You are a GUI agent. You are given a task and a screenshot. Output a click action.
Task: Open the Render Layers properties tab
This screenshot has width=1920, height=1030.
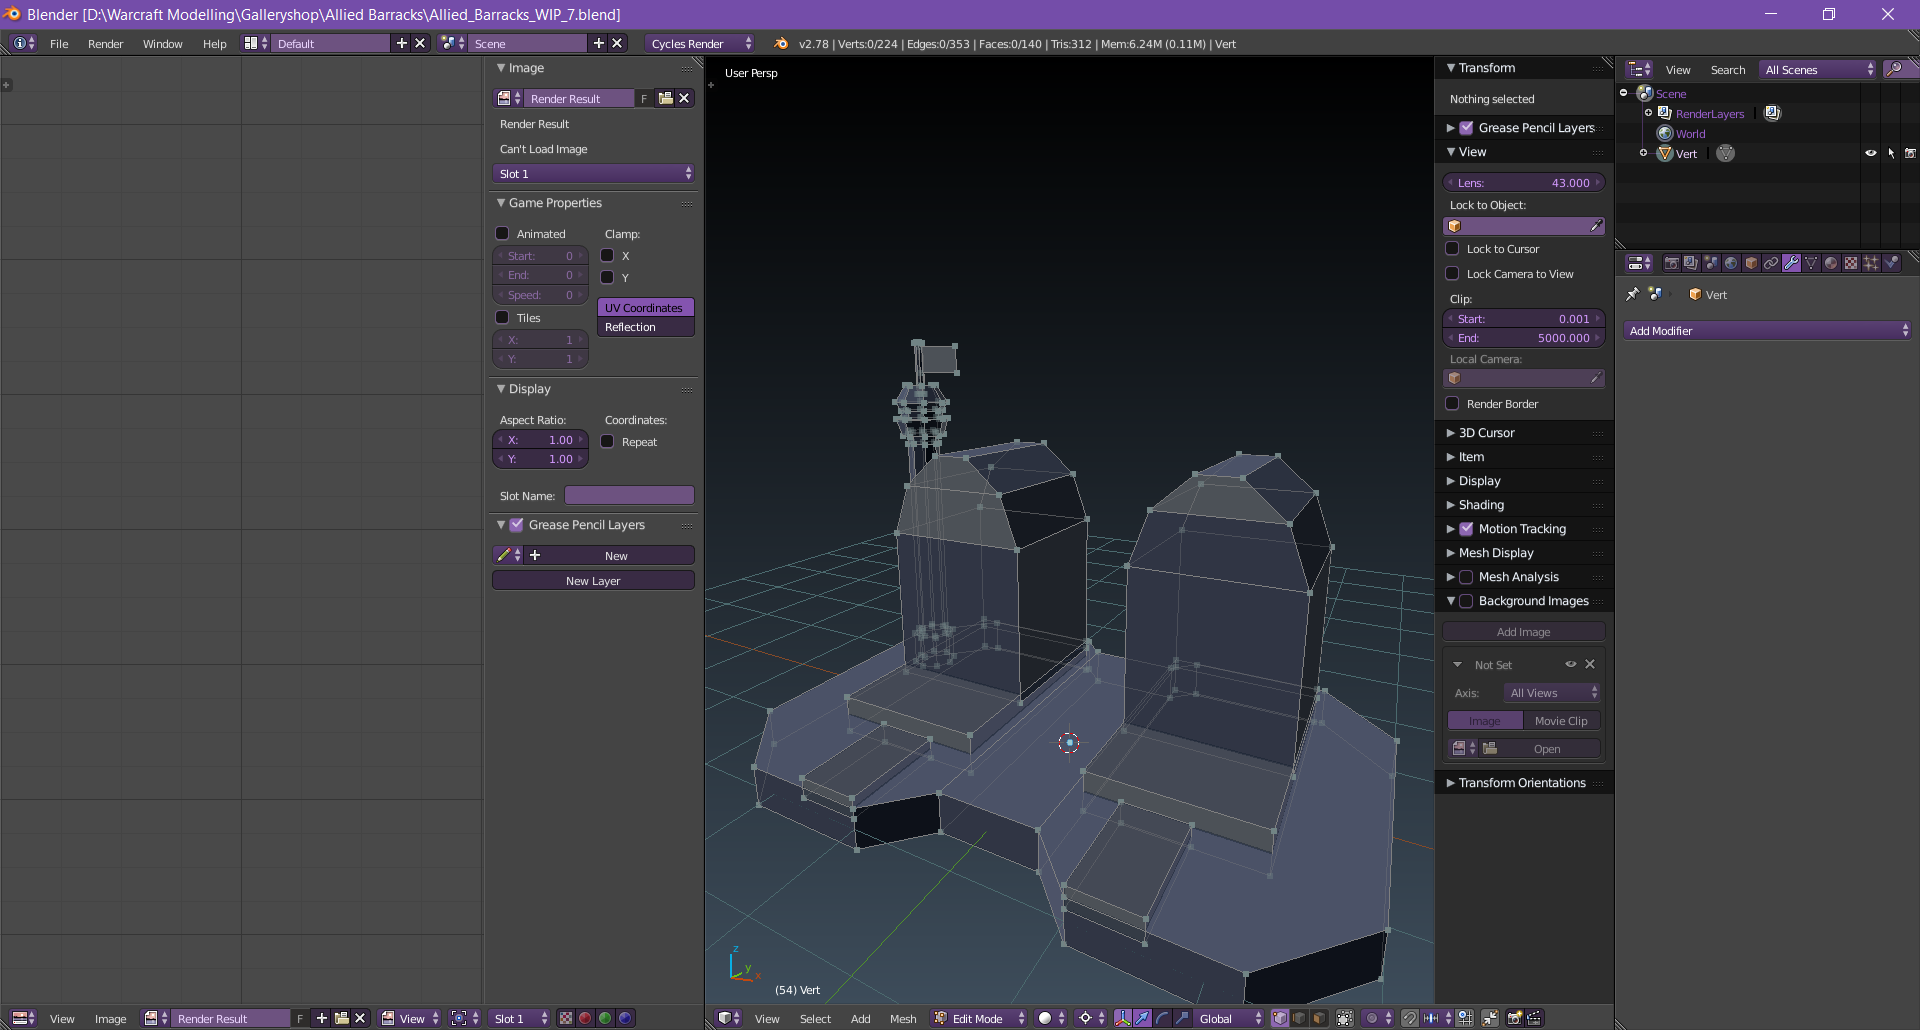tap(1691, 263)
